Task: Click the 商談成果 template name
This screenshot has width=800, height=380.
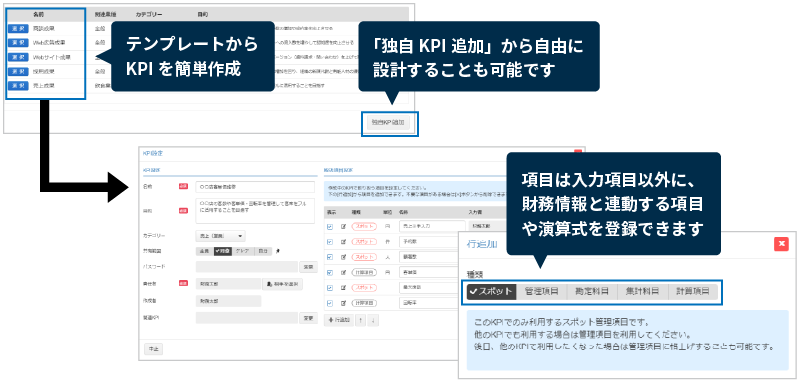Action: click(44, 29)
